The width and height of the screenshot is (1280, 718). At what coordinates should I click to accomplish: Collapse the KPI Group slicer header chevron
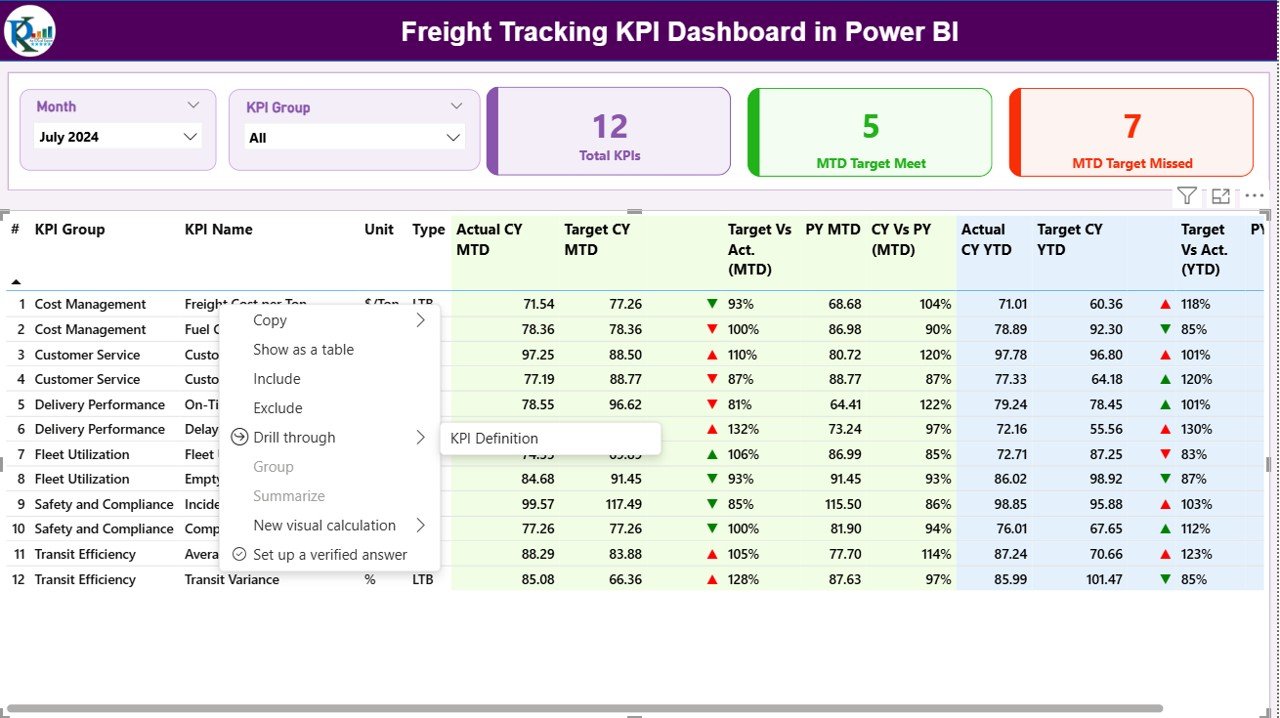pyautogui.click(x=456, y=106)
